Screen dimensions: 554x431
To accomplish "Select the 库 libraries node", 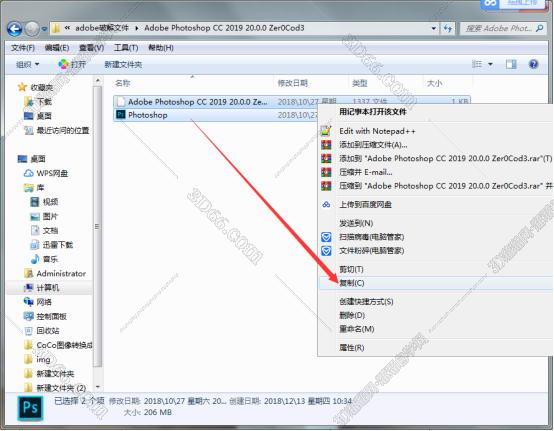I will [35, 188].
